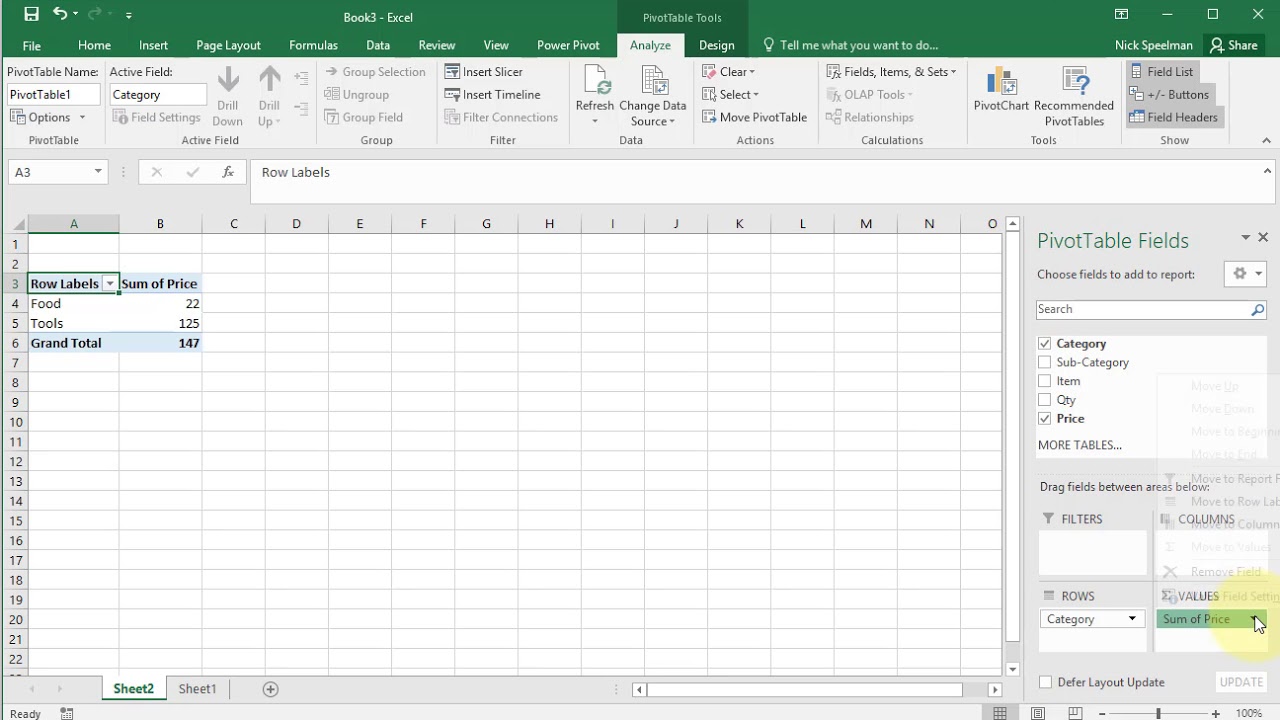Viewport: 1280px width, 720px height.
Task: Click the Share button
Action: pyautogui.click(x=1232, y=45)
